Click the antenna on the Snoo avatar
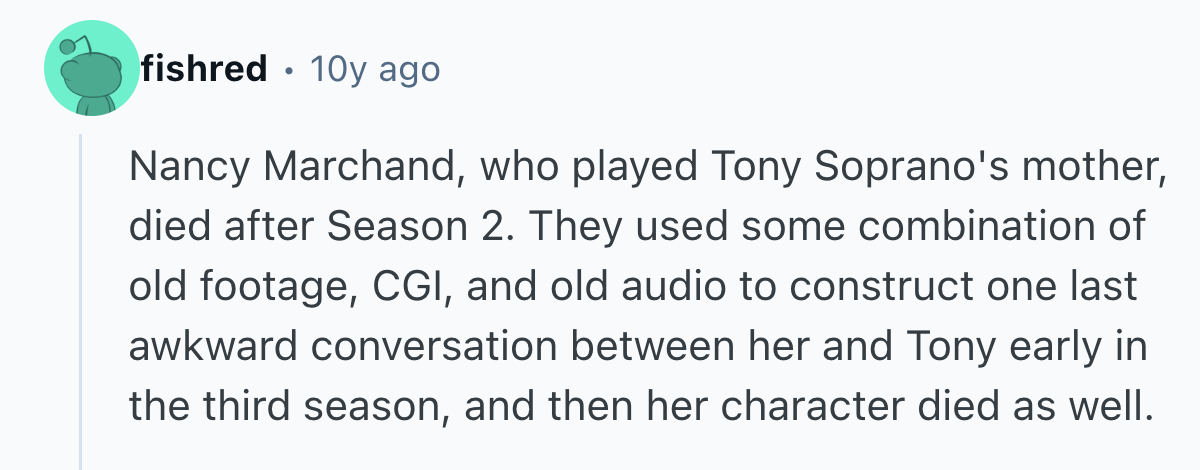Image resolution: width=1200 pixels, height=470 pixels. point(68,47)
